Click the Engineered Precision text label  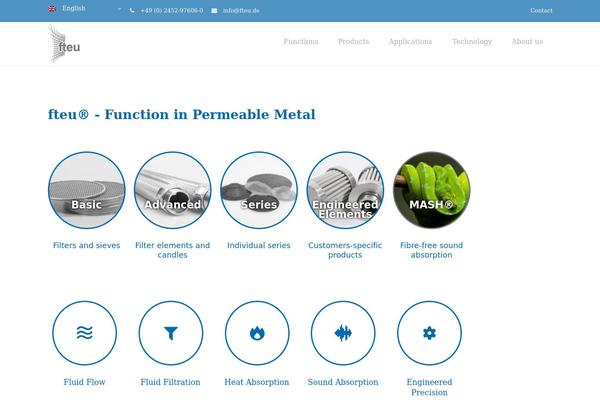[x=429, y=387]
